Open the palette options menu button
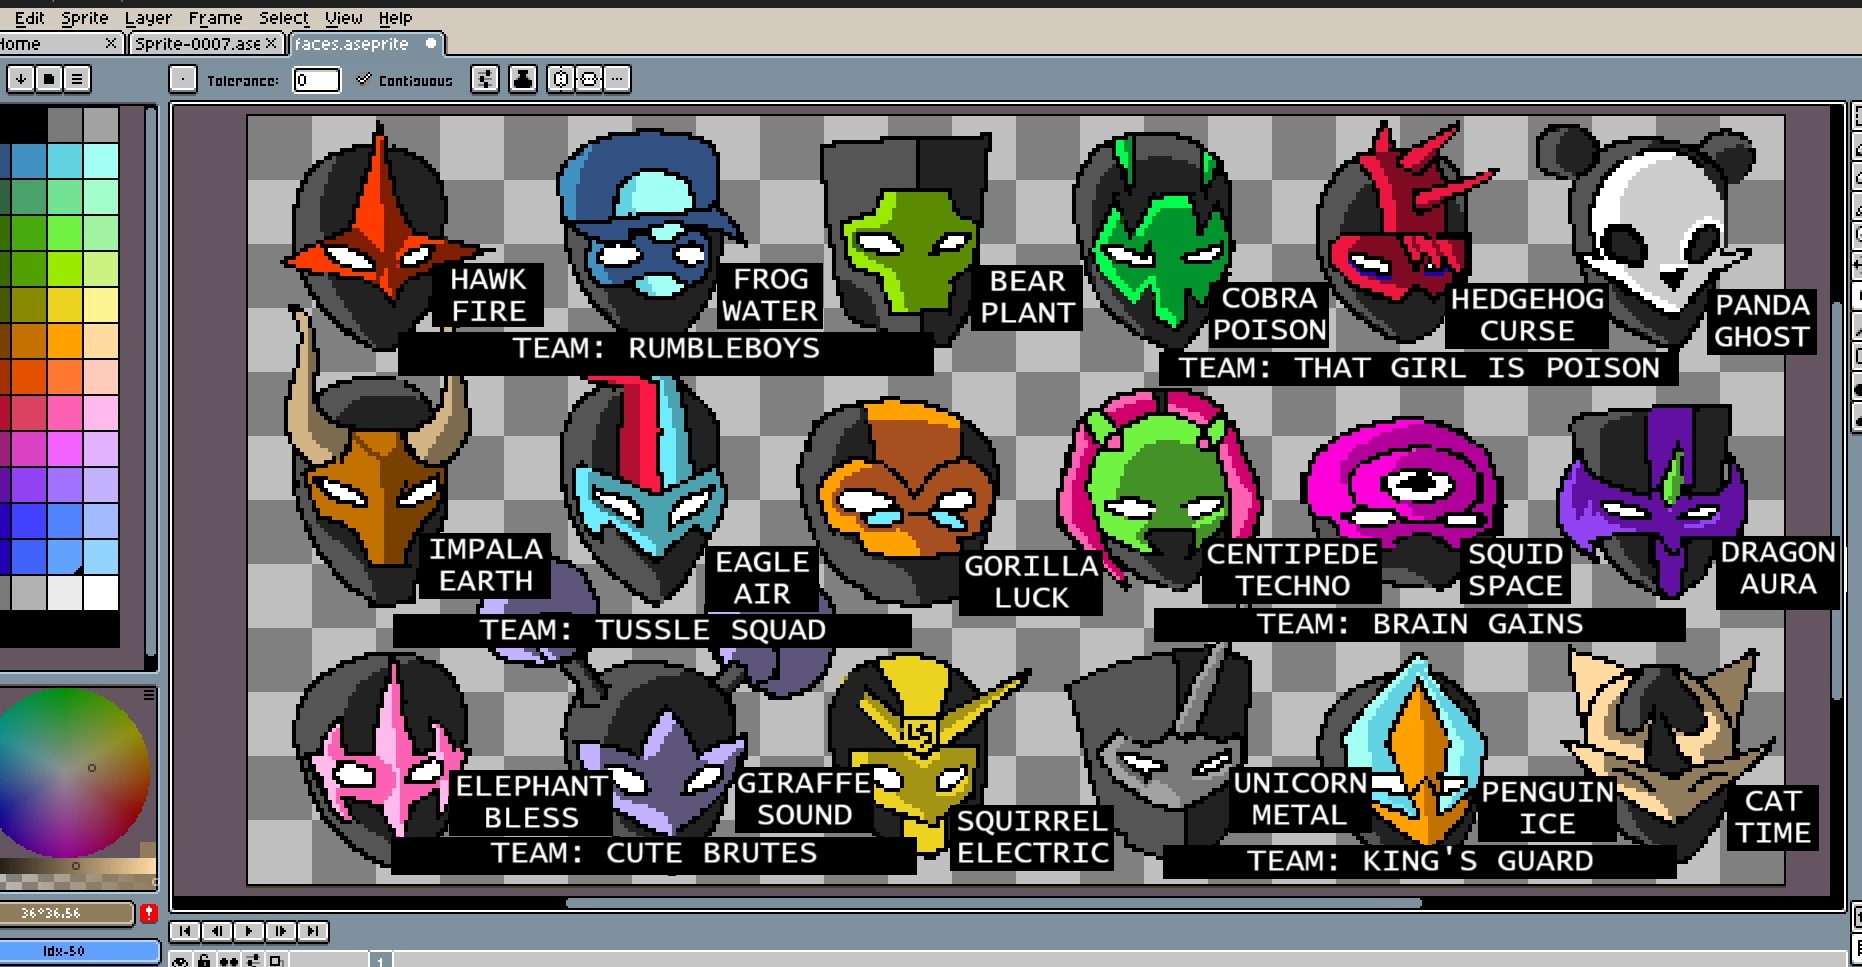The height and width of the screenshot is (967, 1862). point(77,79)
